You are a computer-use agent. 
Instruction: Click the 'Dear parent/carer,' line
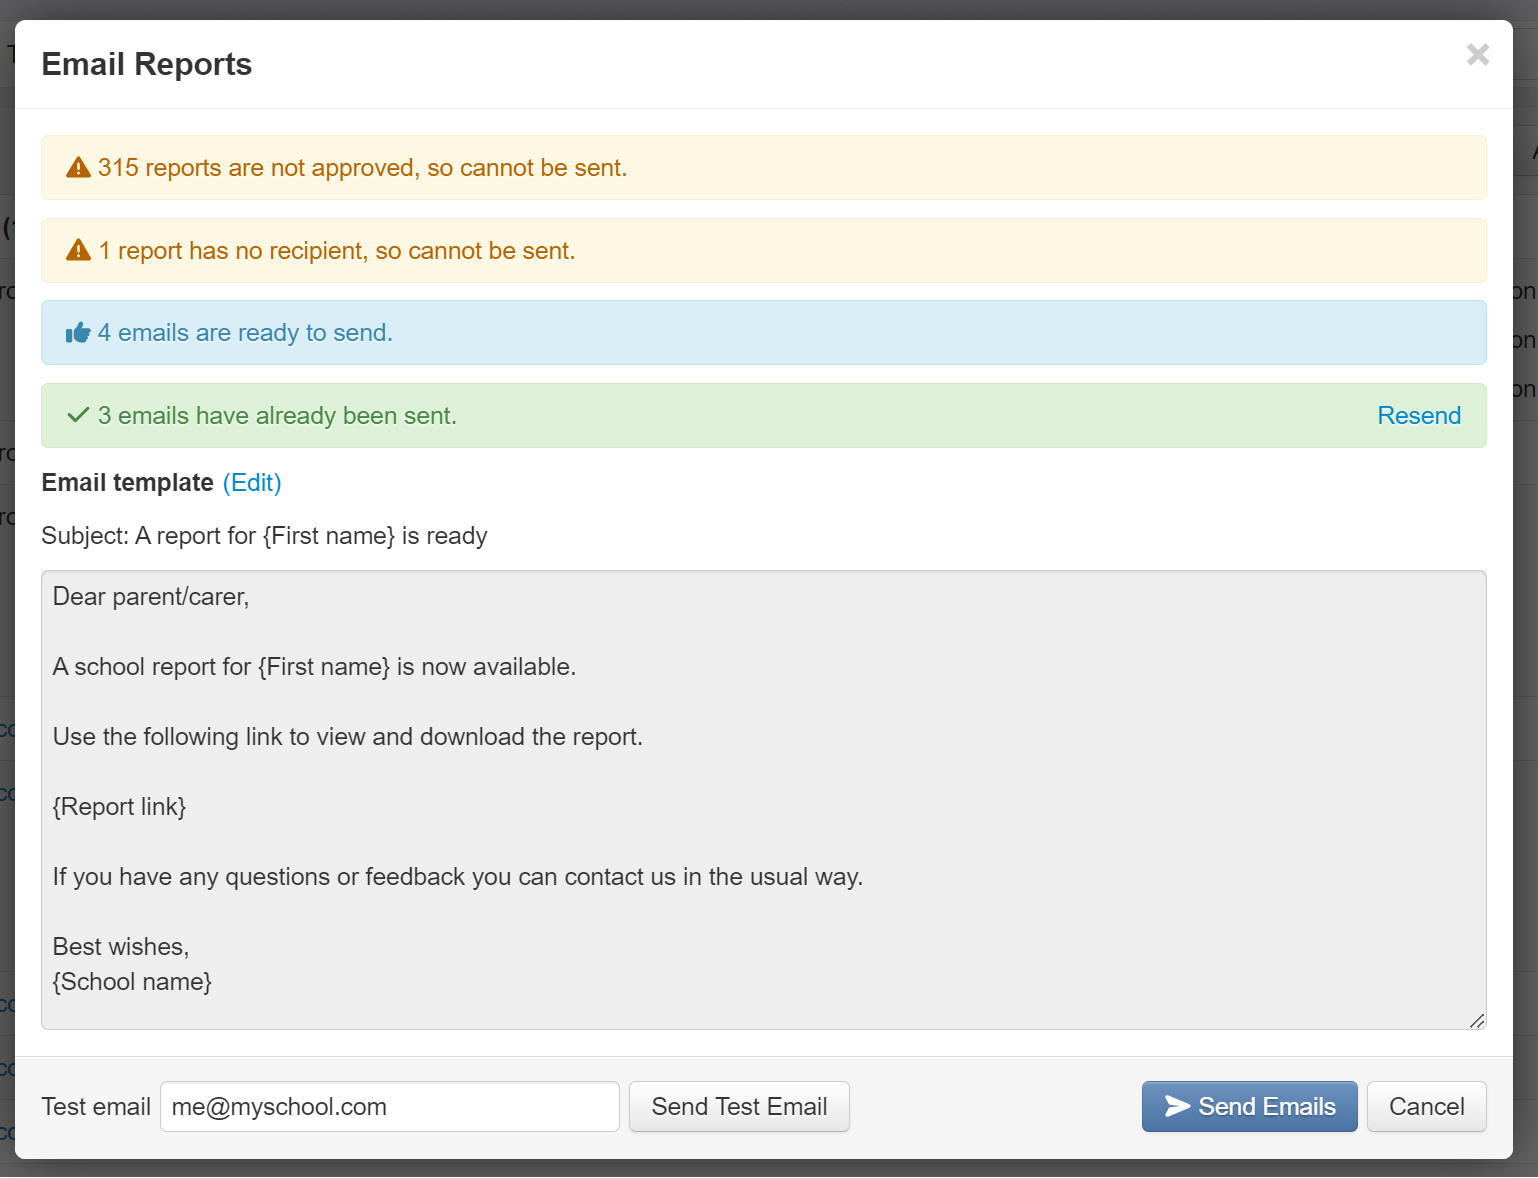coord(151,597)
